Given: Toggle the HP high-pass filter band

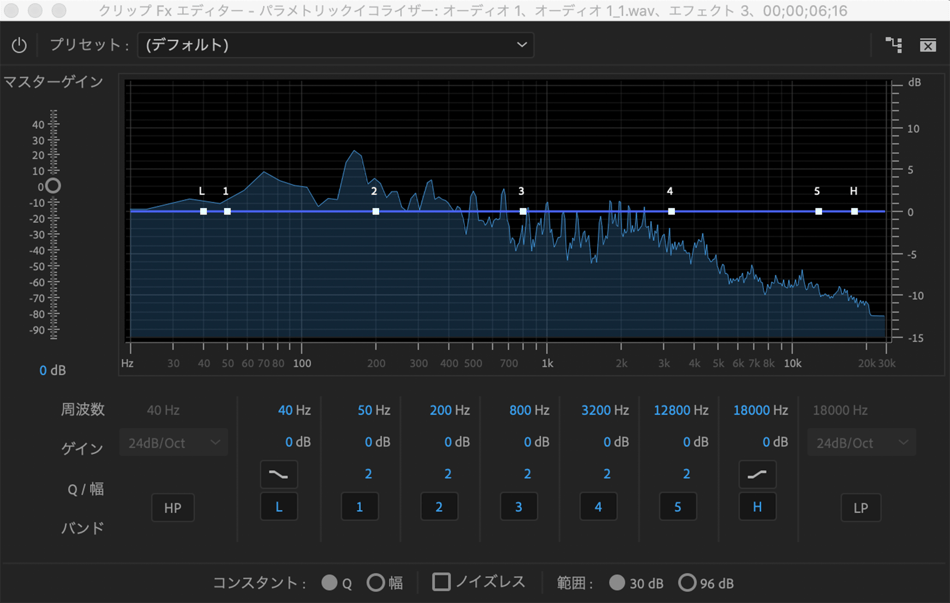Looking at the screenshot, I should pyautogui.click(x=172, y=507).
